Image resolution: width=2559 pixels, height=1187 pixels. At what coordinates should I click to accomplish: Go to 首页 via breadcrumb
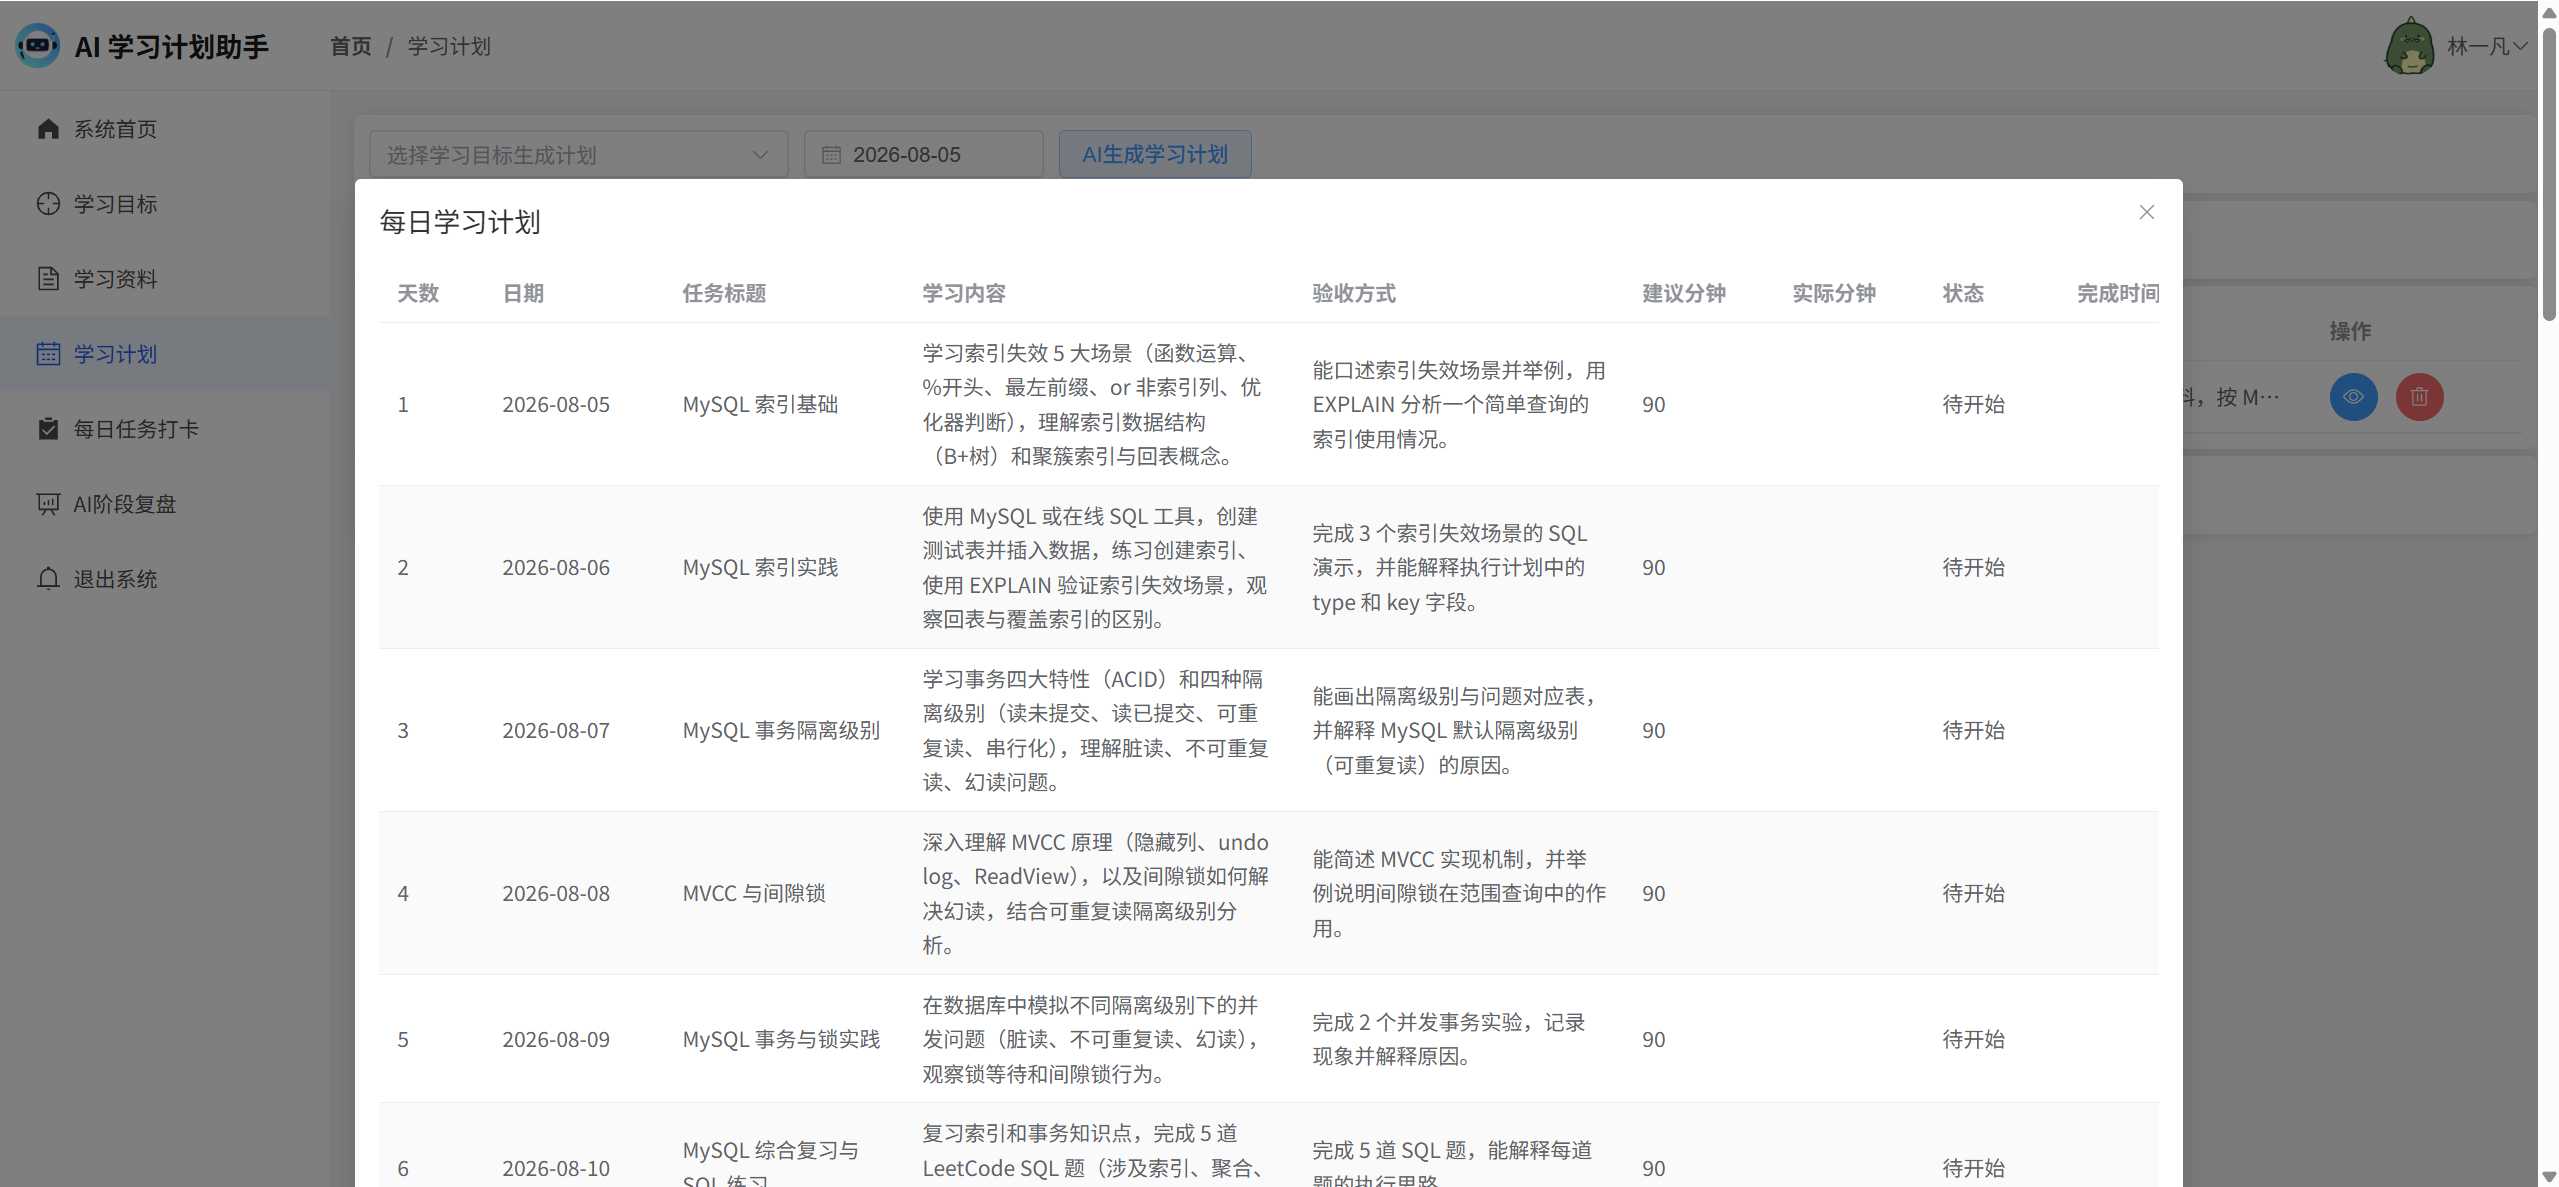[351, 47]
